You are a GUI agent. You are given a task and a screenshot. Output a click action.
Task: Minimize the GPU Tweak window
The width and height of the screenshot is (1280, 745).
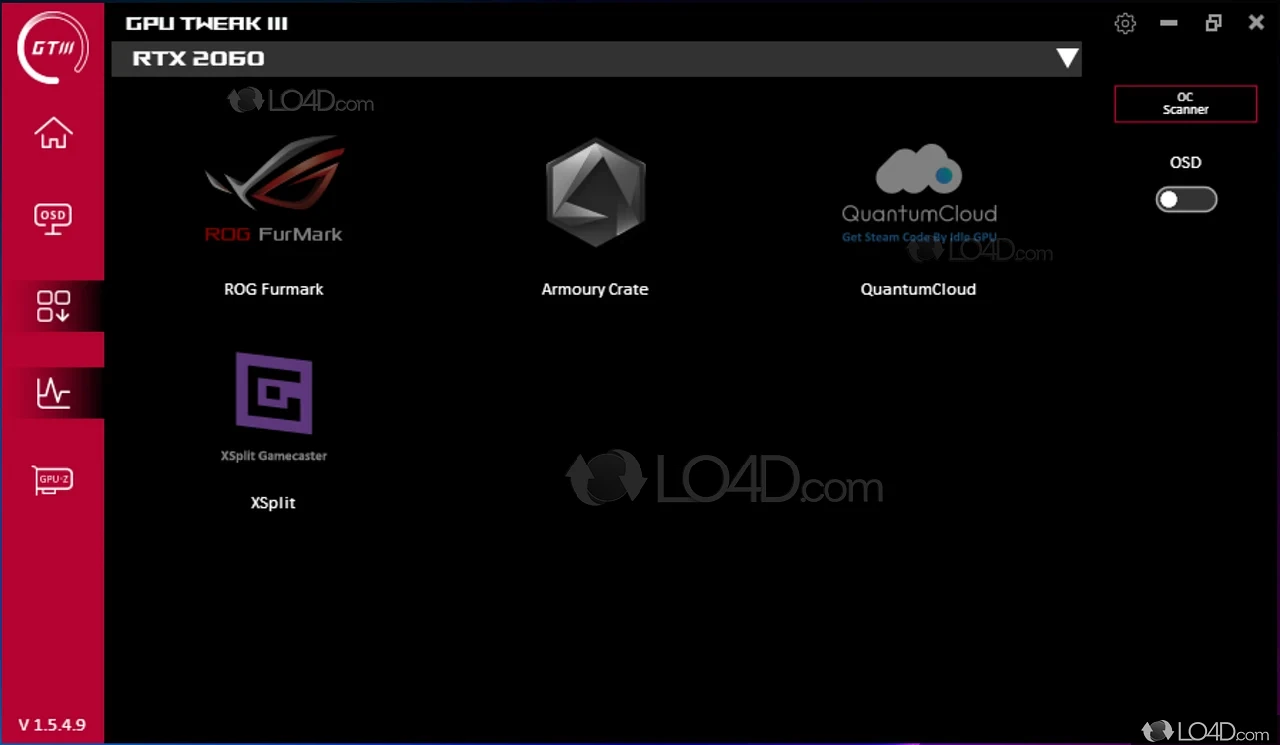pyautogui.click(x=1169, y=23)
